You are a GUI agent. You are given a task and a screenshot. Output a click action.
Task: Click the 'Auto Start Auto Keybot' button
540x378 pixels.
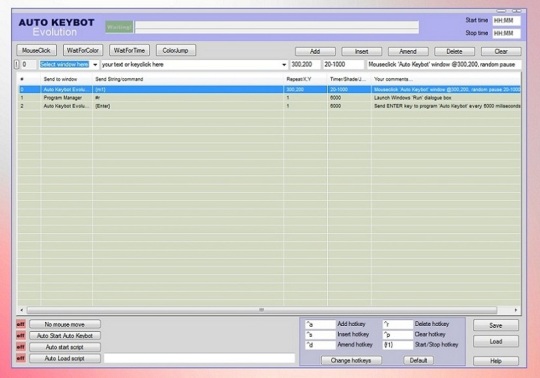coord(65,336)
